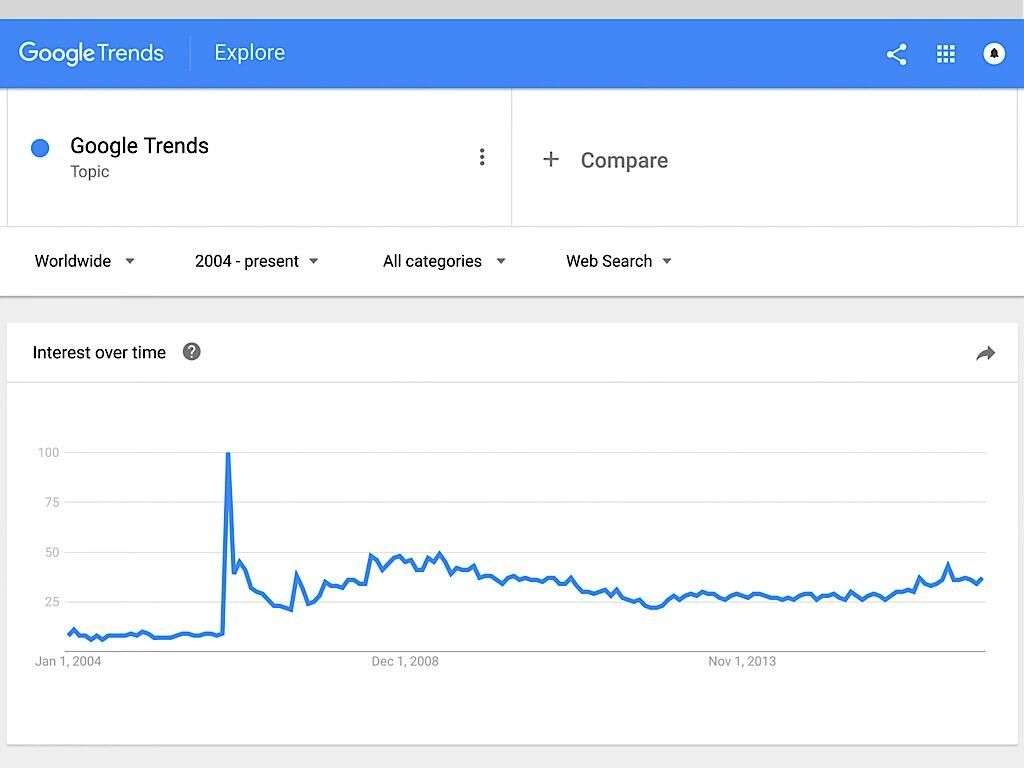Image resolution: width=1024 pixels, height=768 pixels.
Task: Select the Google Trends topic search term
Action: [x=139, y=146]
